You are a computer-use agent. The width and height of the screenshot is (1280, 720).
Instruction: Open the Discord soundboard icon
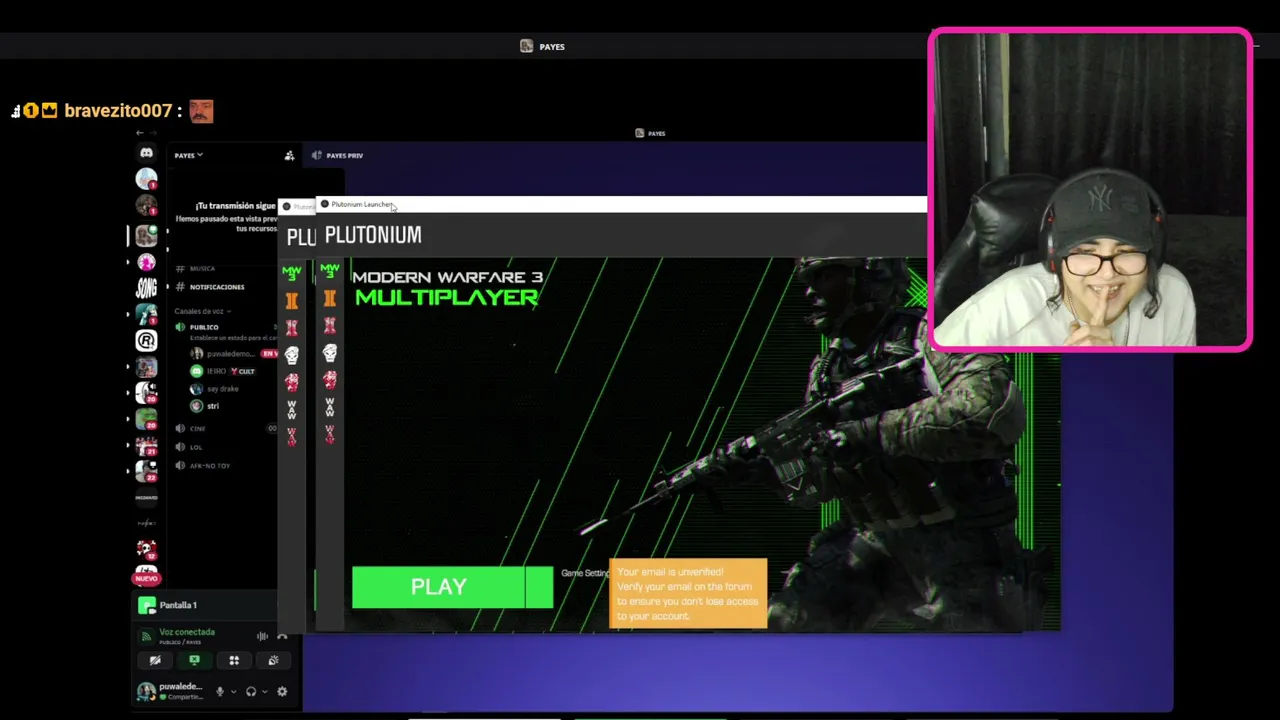[x=273, y=660]
